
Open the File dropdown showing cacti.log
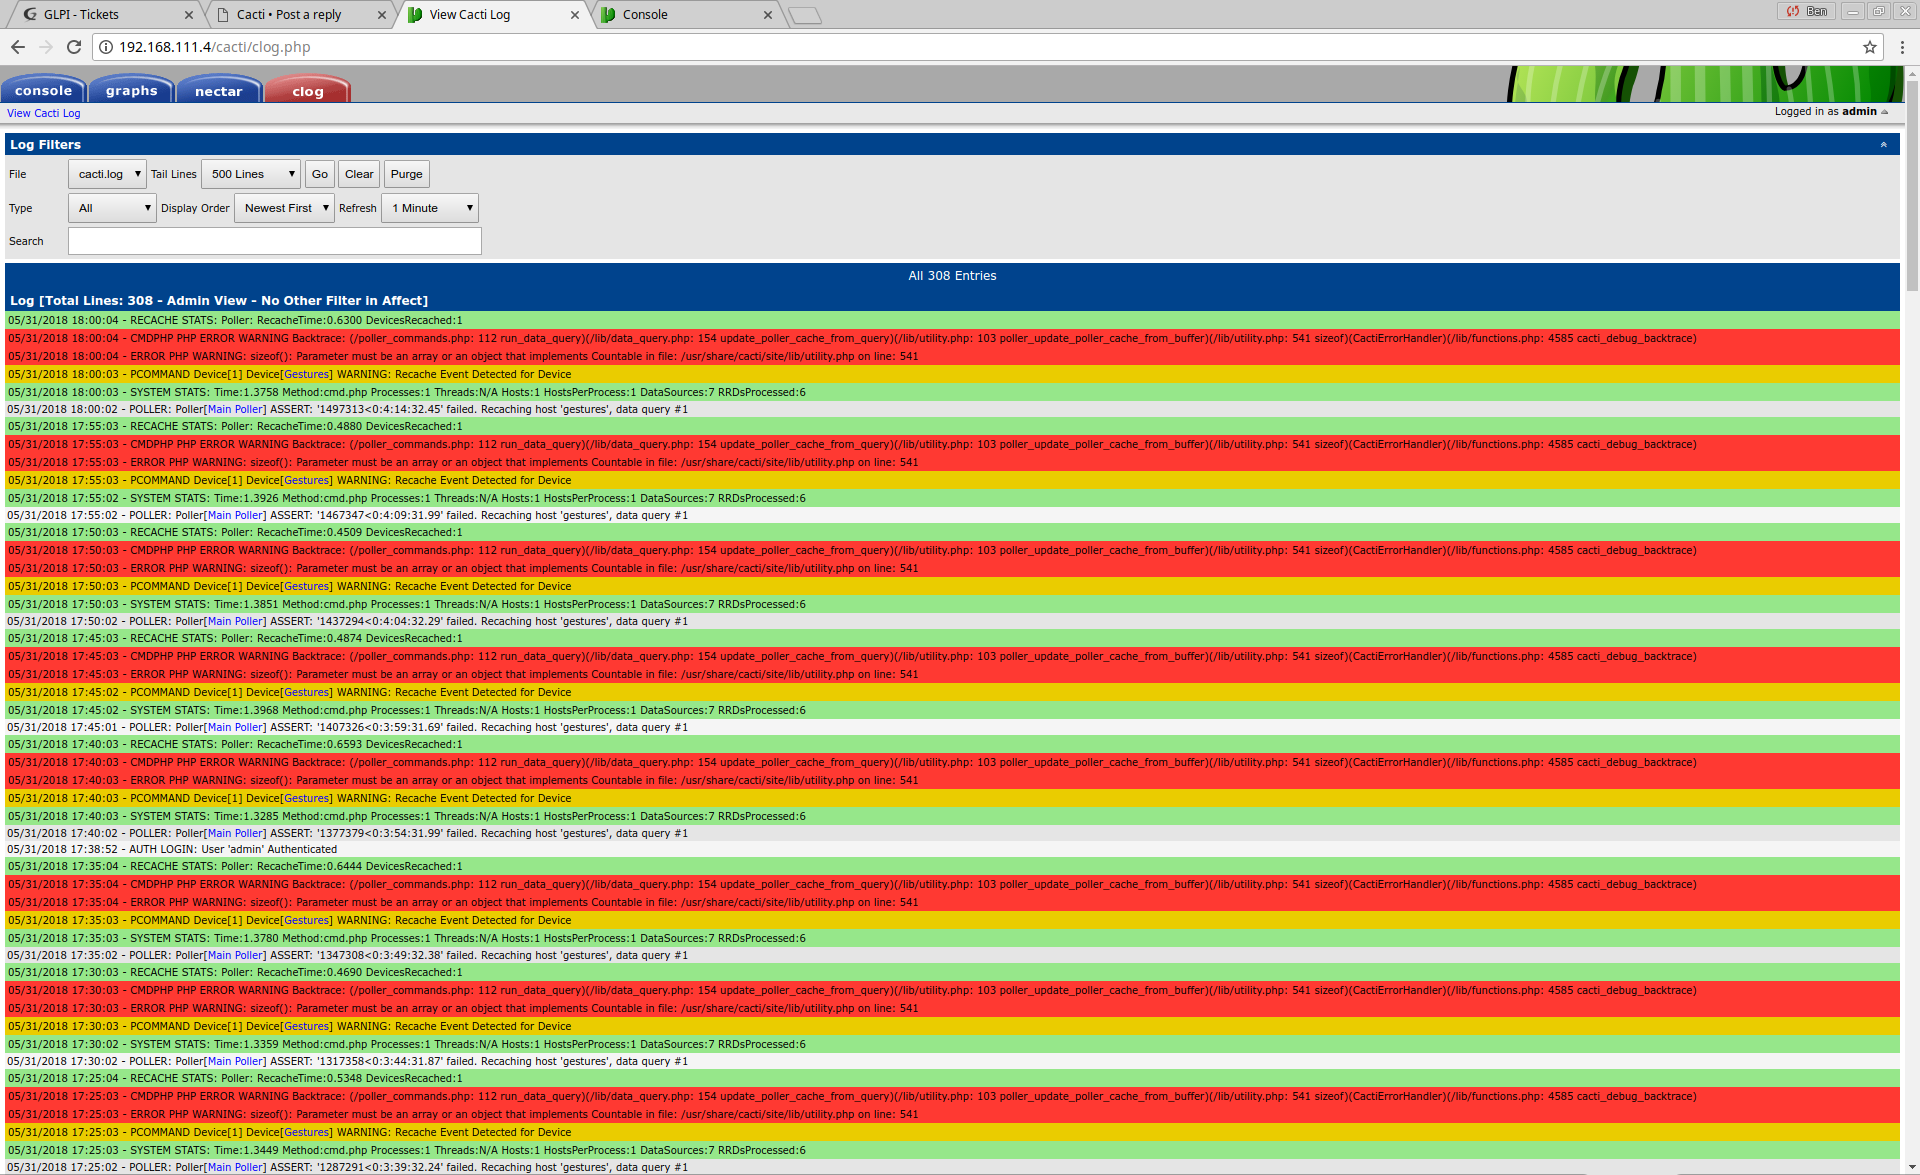pos(107,174)
